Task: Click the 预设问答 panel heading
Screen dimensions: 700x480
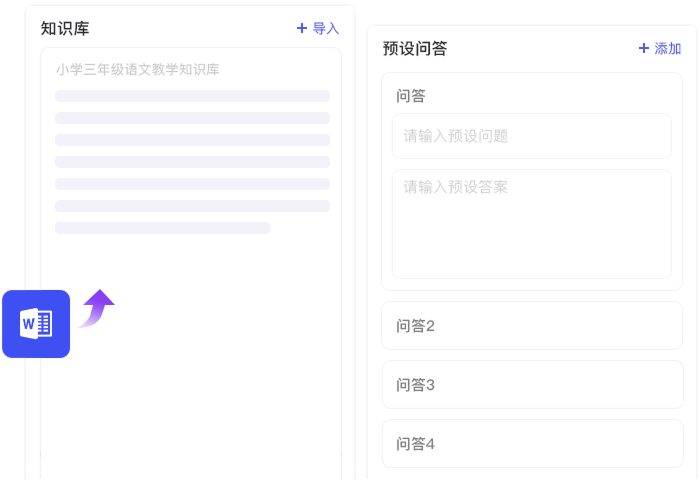Action: [415, 48]
